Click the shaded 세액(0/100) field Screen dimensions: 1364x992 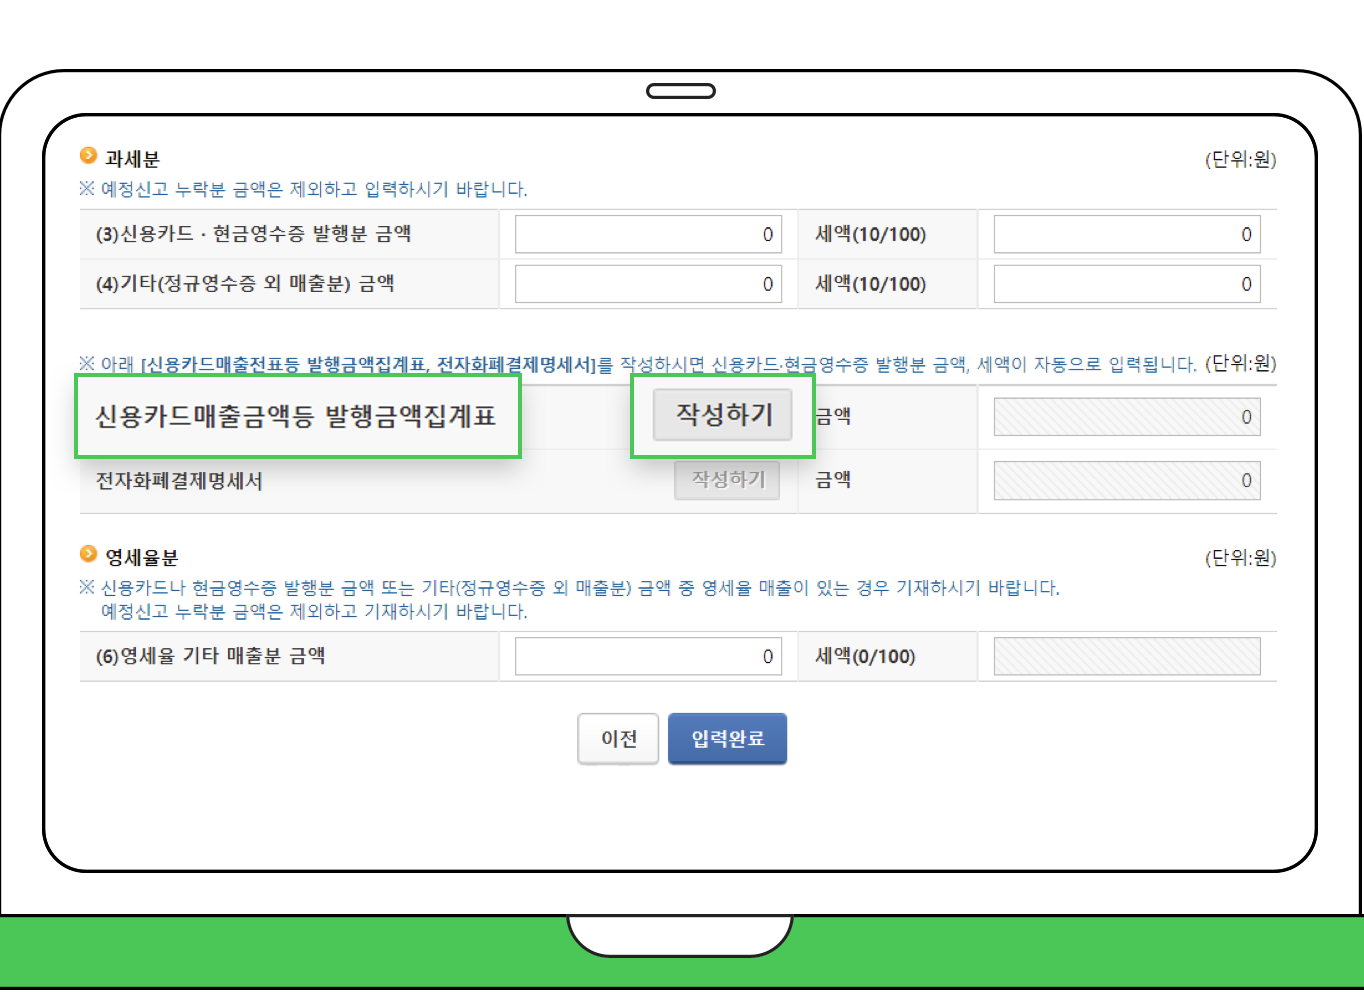click(x=1126, y=656)
